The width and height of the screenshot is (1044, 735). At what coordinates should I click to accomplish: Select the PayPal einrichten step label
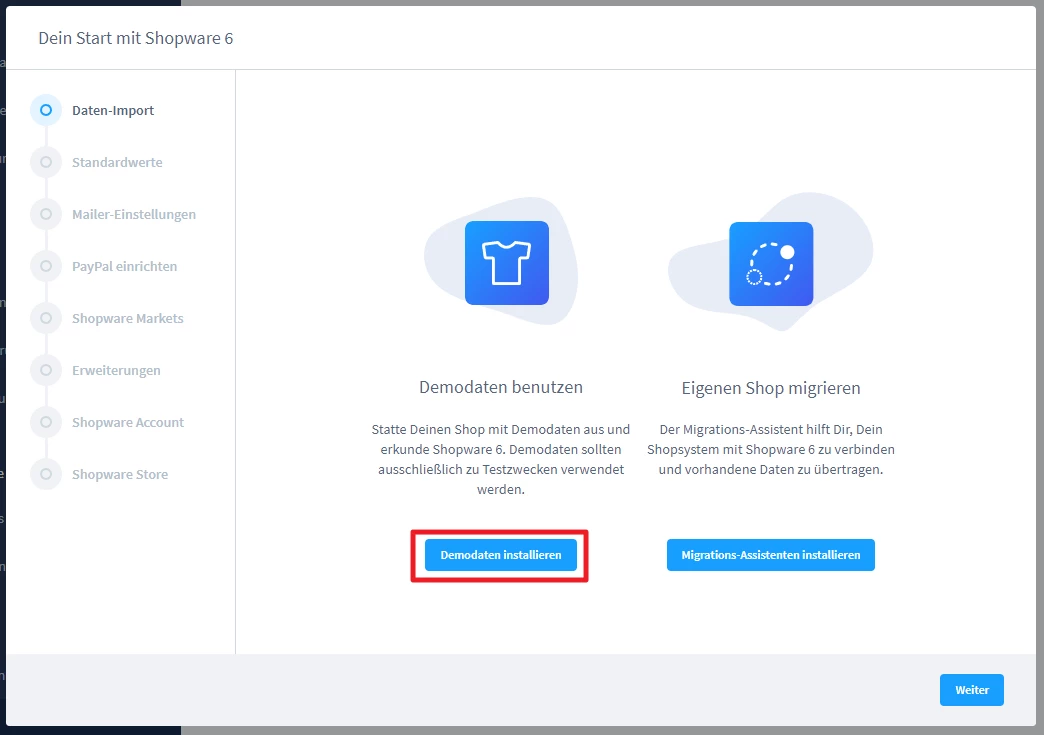tap(124, 266)
